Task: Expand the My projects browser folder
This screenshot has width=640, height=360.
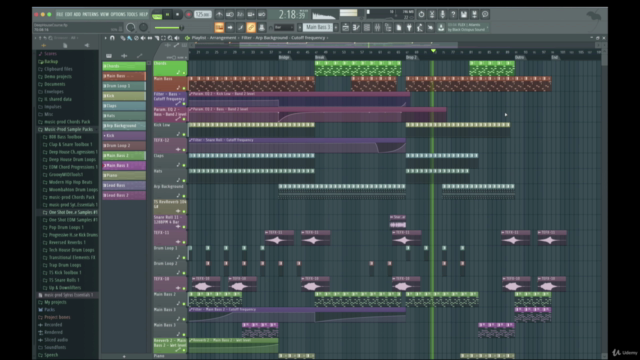Action: (x=52, y=302)
